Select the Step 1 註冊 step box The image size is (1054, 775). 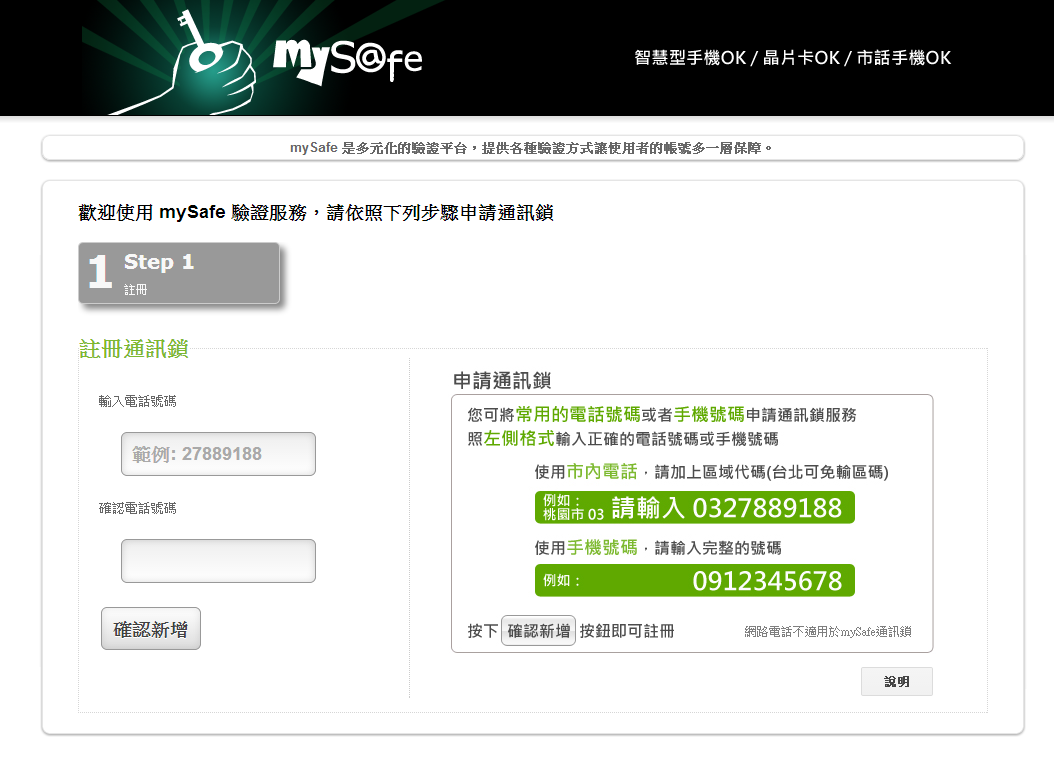[x=179, y=274]
